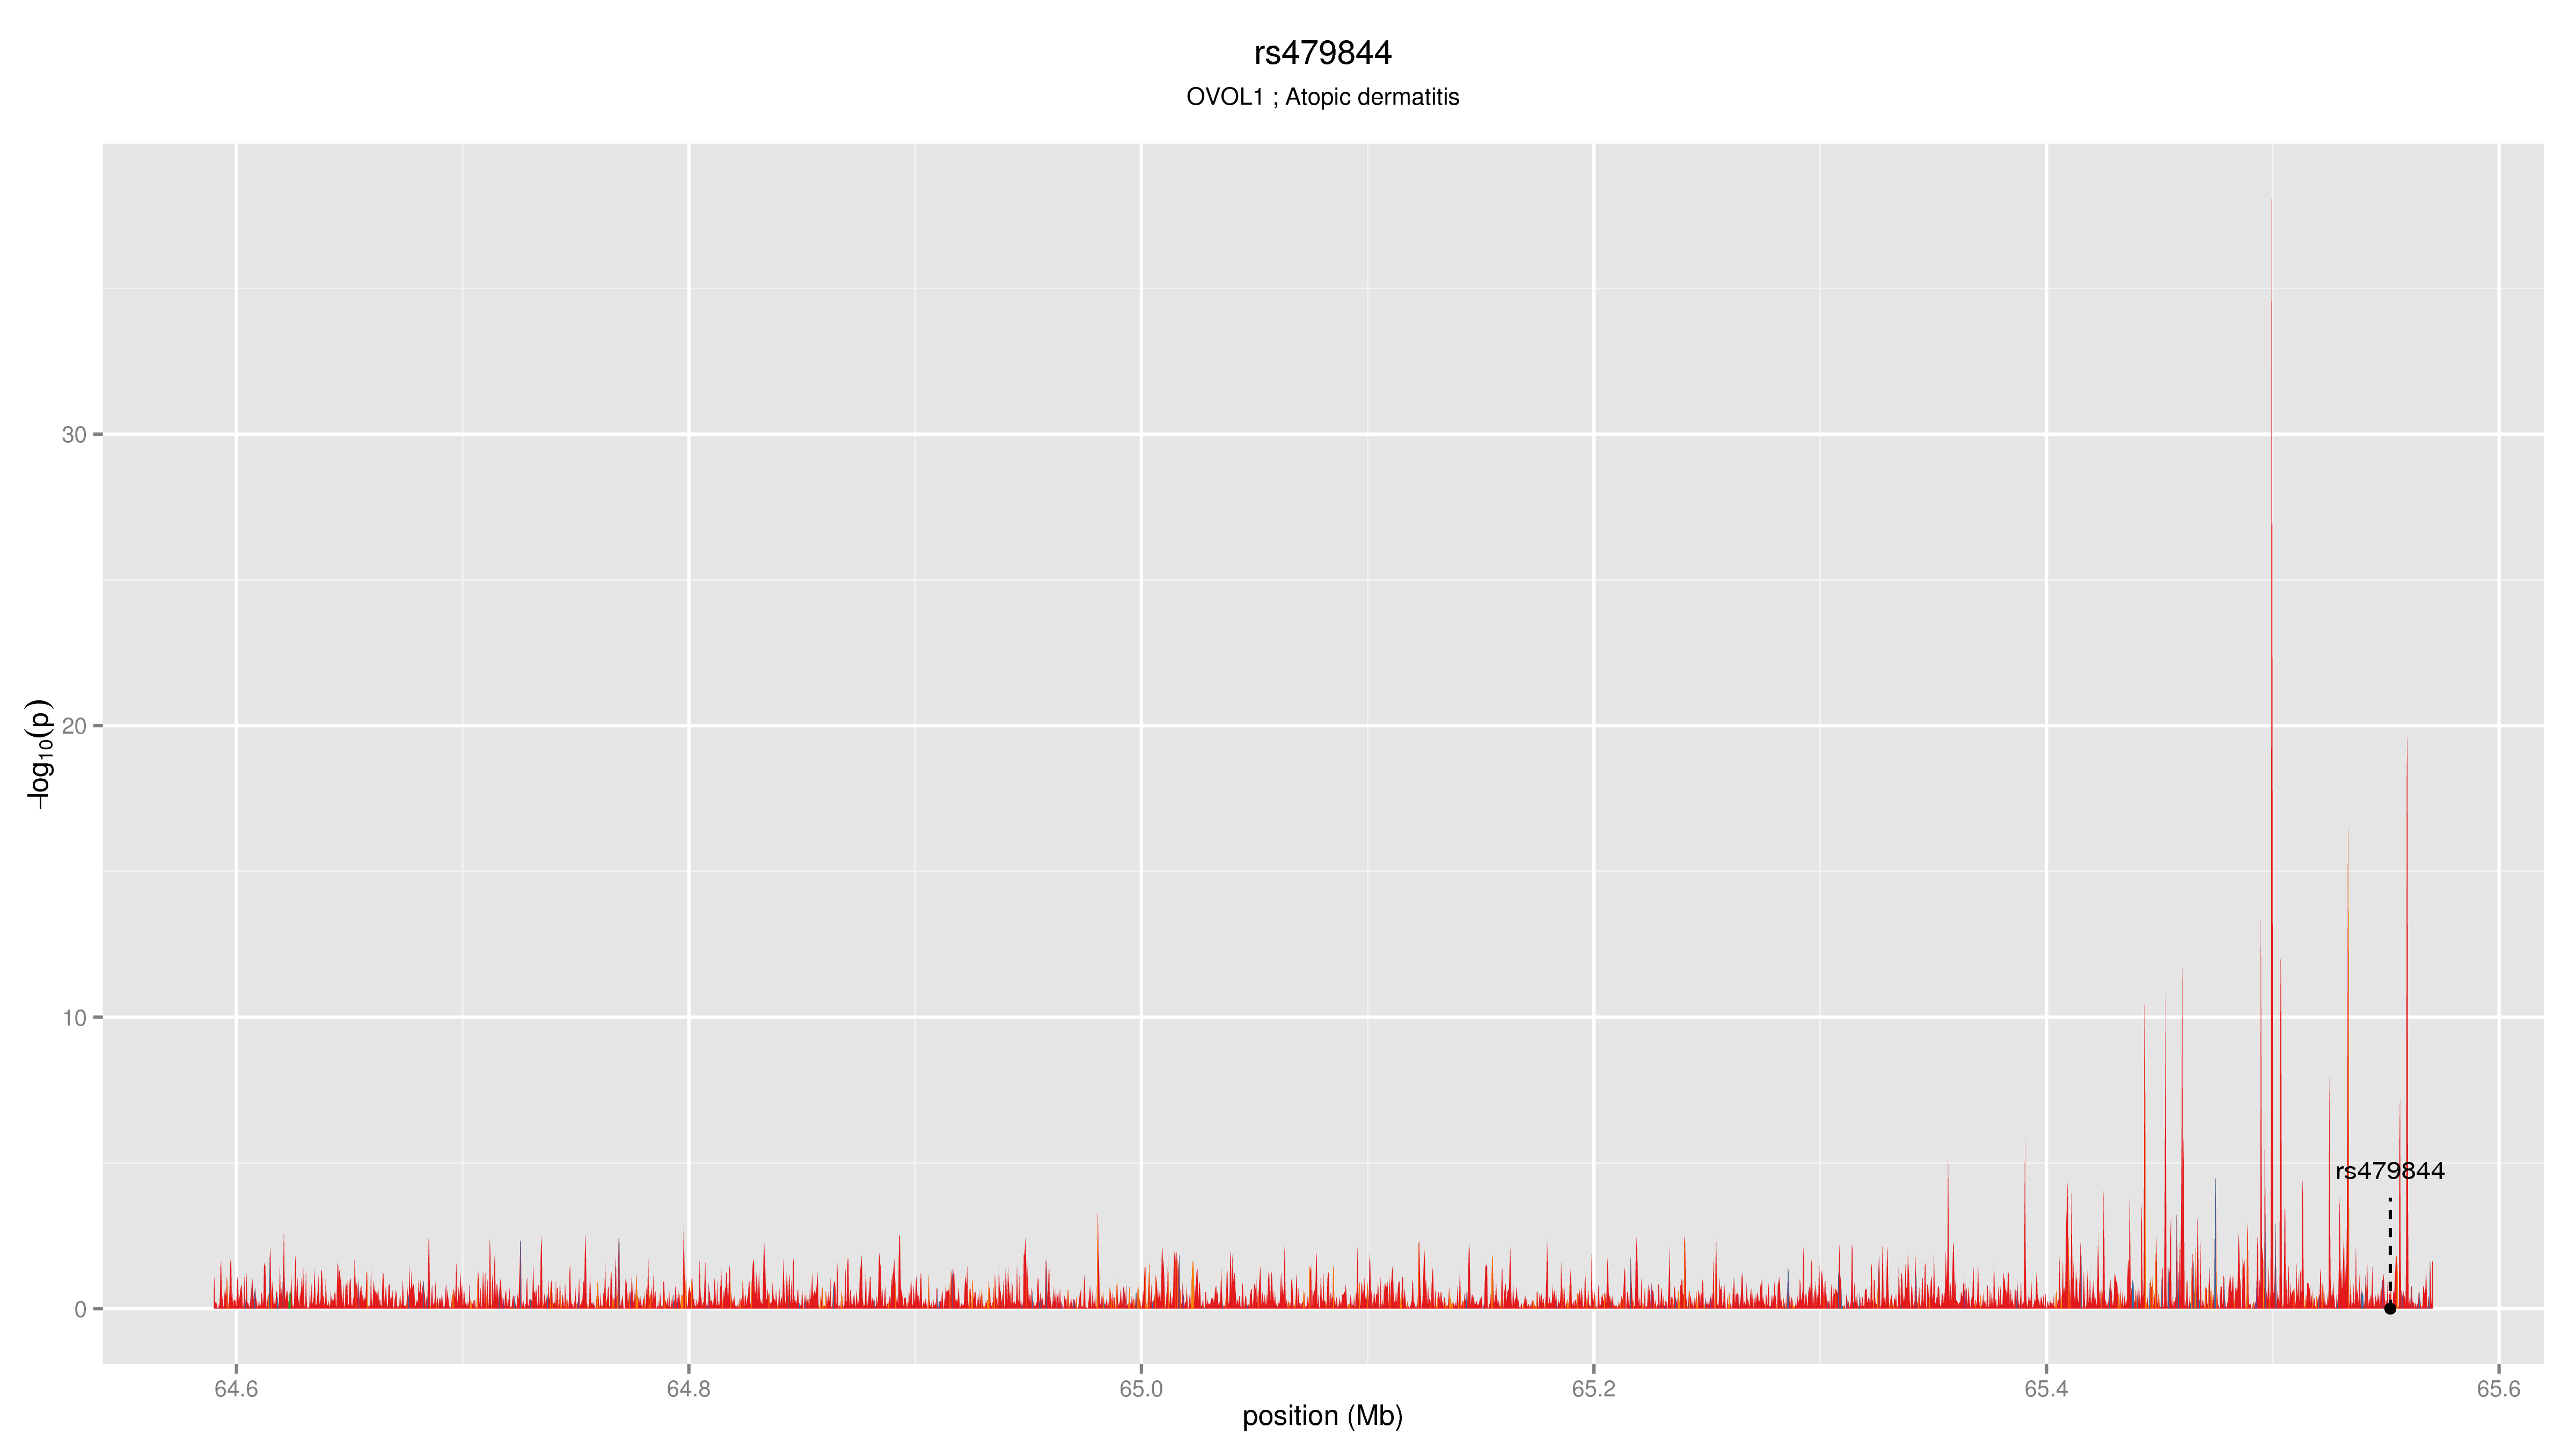Click the y-axis label -log10(p)
This screenshot has height=1449, width=2576.
pyautogui.click(x=39, y=754)
